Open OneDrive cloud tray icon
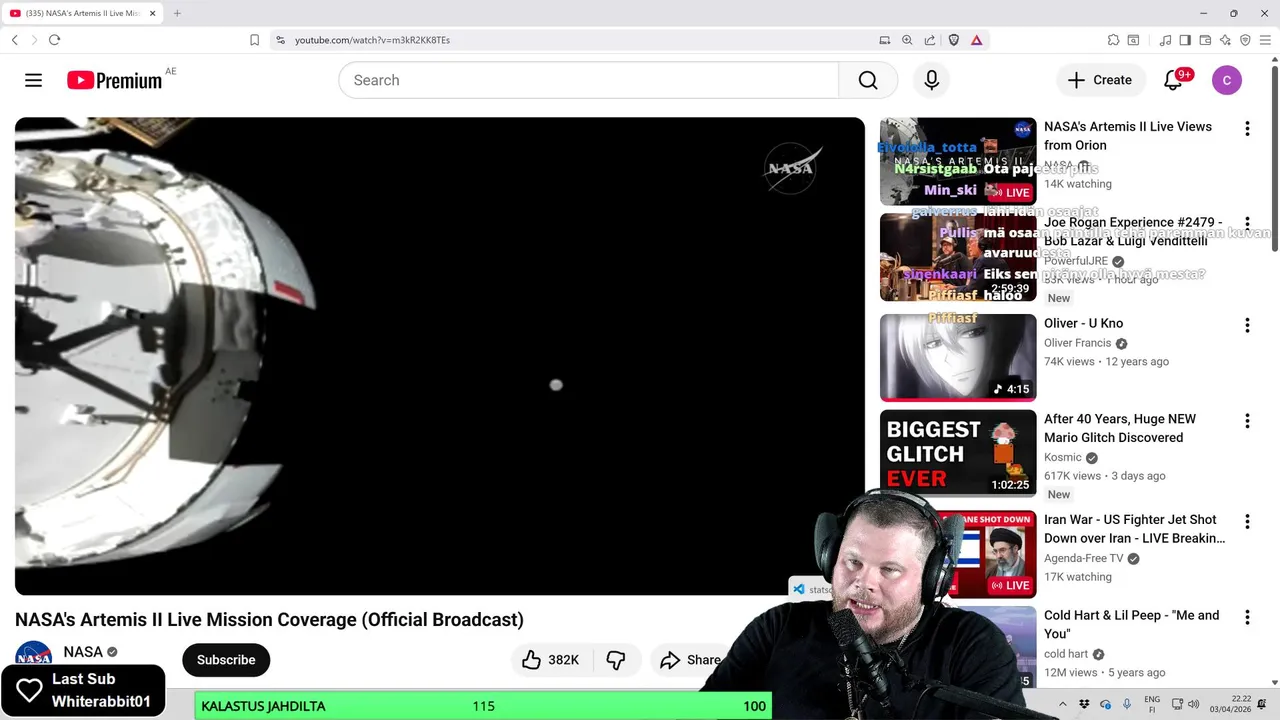The height and width of the screenshot is (720, 1280). tap(1106, 704)
